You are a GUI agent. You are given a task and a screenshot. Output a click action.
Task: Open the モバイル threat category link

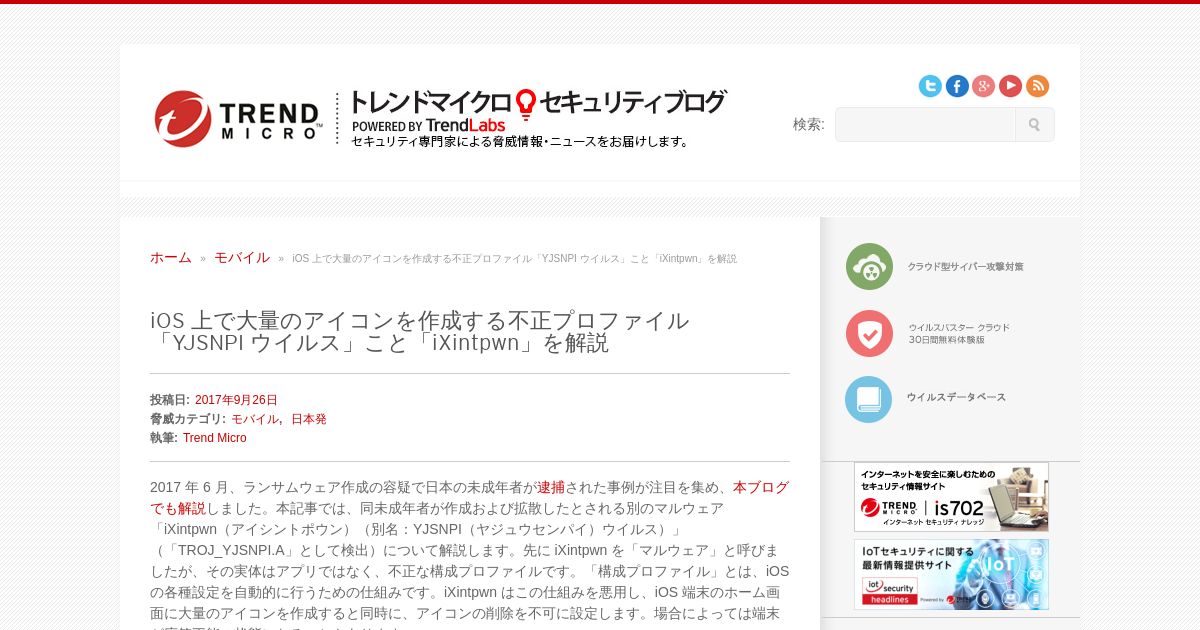(255, 419)
